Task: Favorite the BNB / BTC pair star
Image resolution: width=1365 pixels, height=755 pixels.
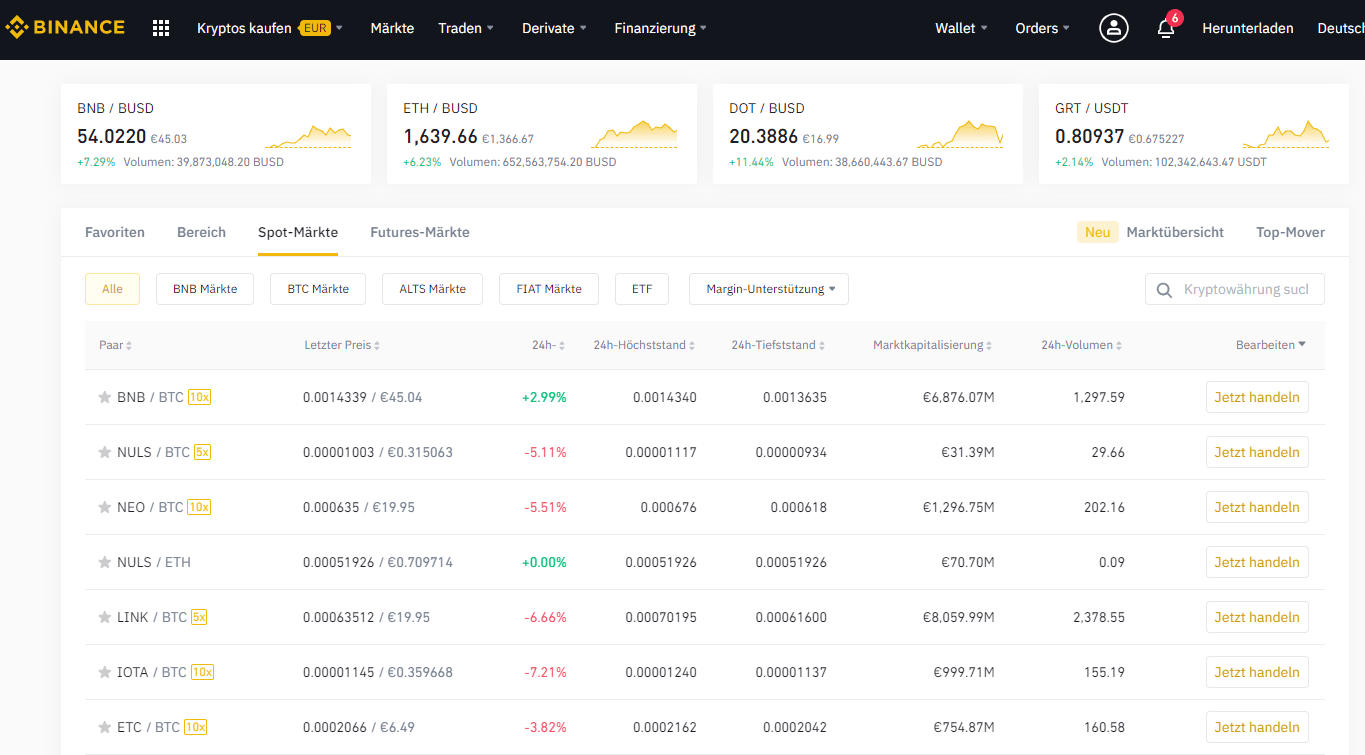Action: [x=104, y=397]
